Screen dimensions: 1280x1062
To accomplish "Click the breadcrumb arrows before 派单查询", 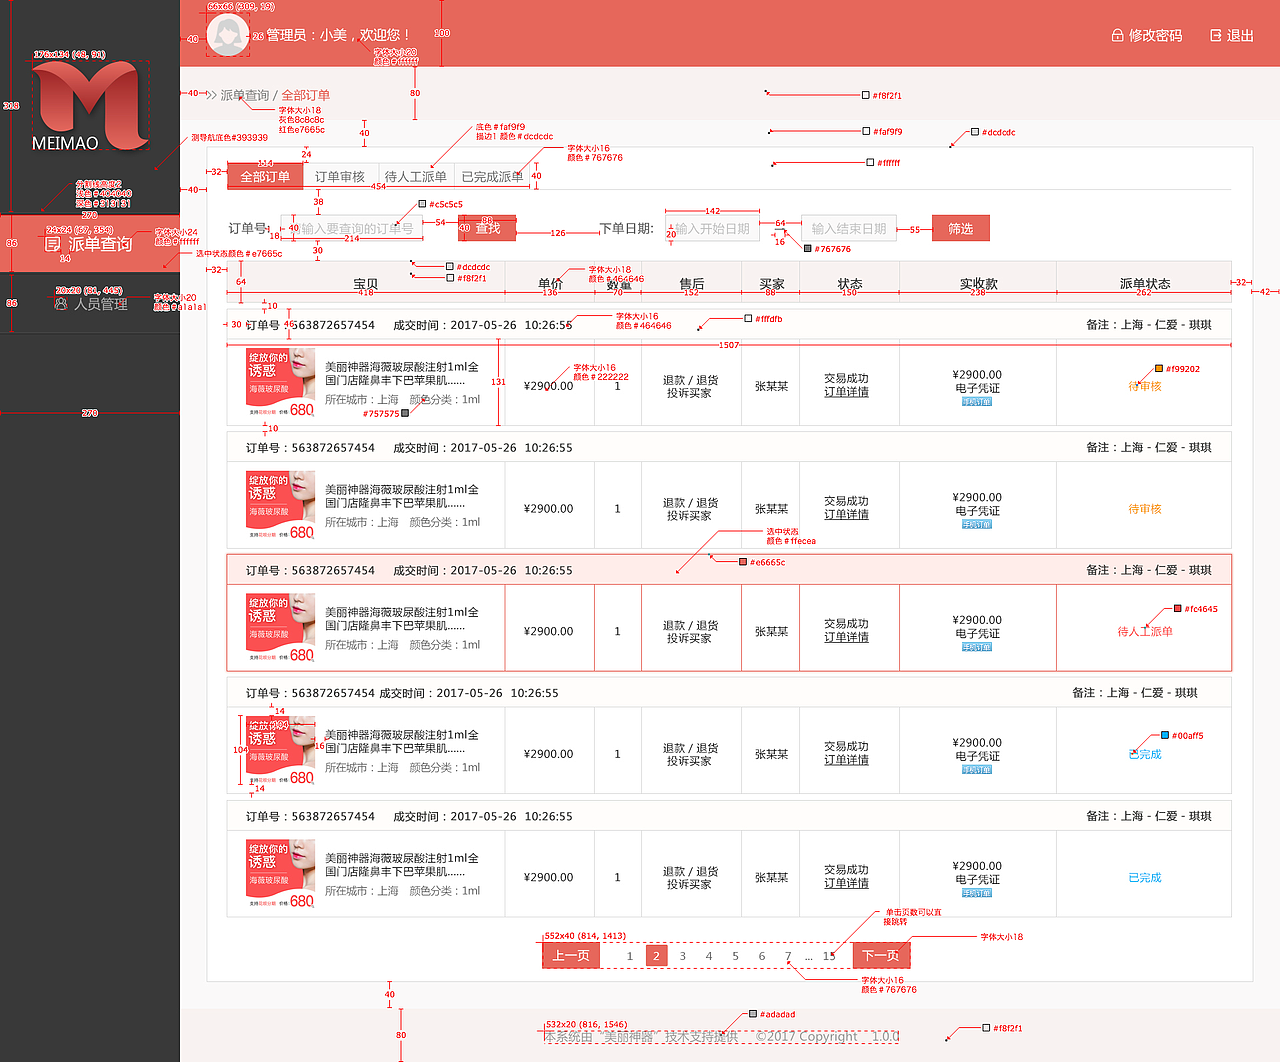I will point(210,94).
